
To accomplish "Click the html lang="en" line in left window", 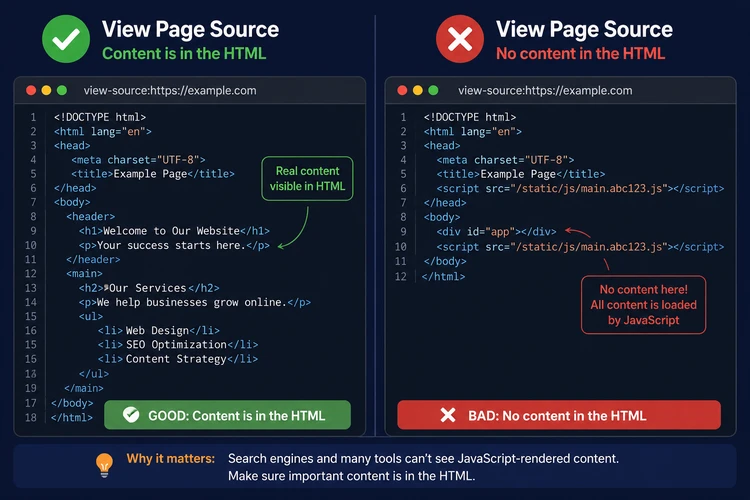I will click(102, 132).
